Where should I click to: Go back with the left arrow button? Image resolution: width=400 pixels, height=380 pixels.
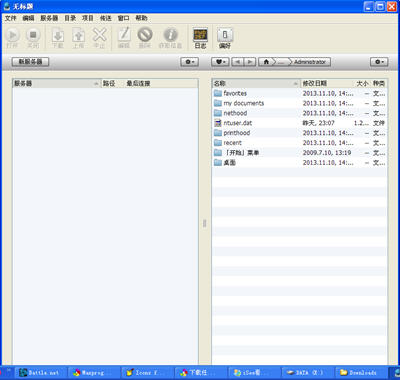tap(237, 62)
